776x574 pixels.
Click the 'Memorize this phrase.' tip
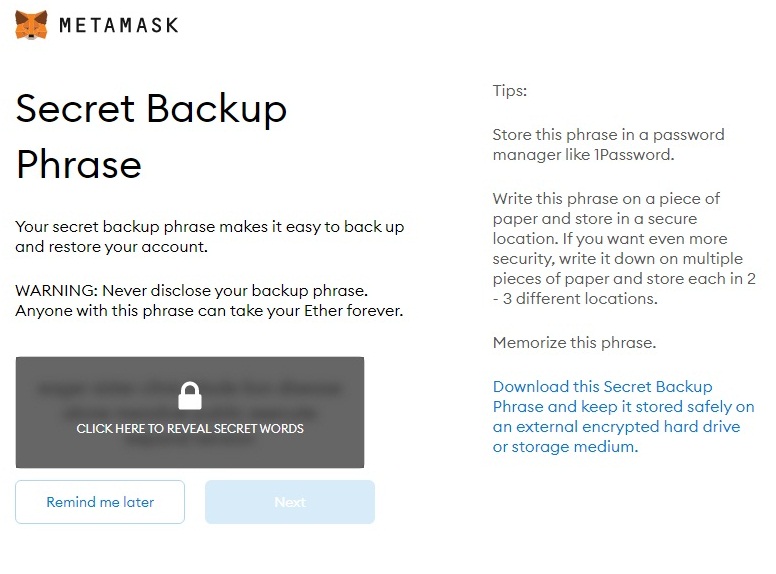click(x=574, y=343)
